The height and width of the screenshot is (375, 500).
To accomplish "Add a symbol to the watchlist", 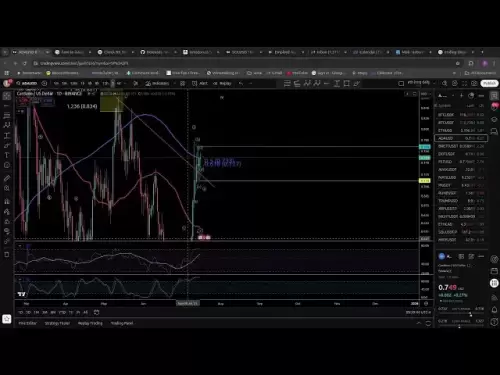I will (461, 96).
